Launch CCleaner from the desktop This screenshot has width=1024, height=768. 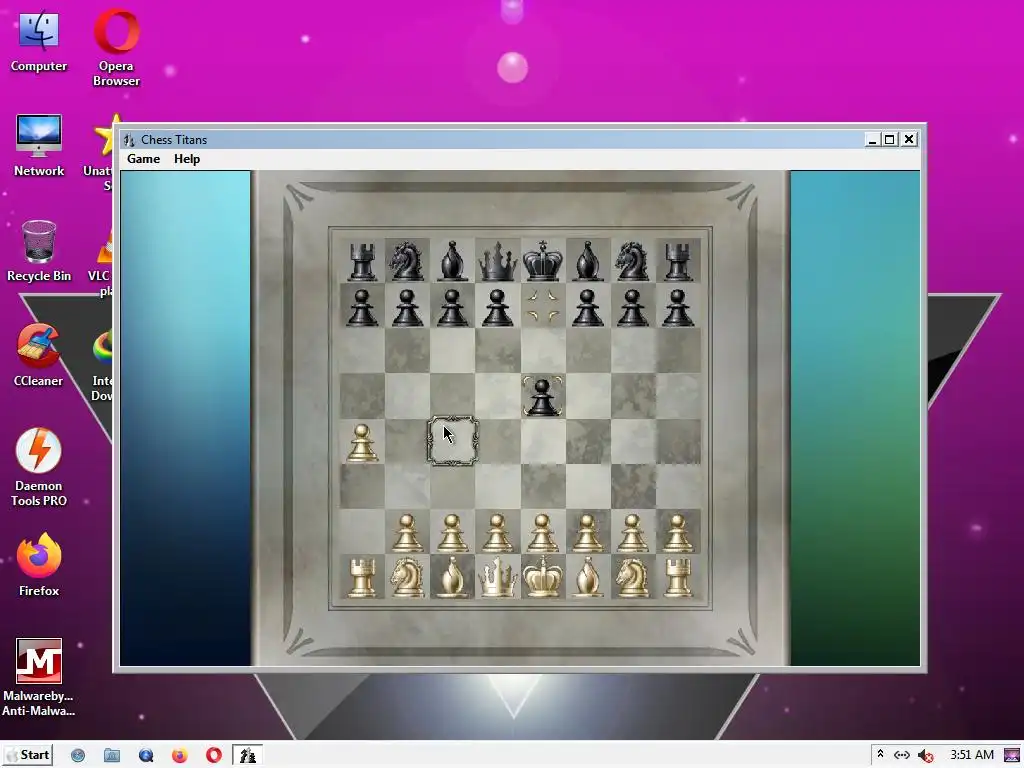click(x=39, y=355)
